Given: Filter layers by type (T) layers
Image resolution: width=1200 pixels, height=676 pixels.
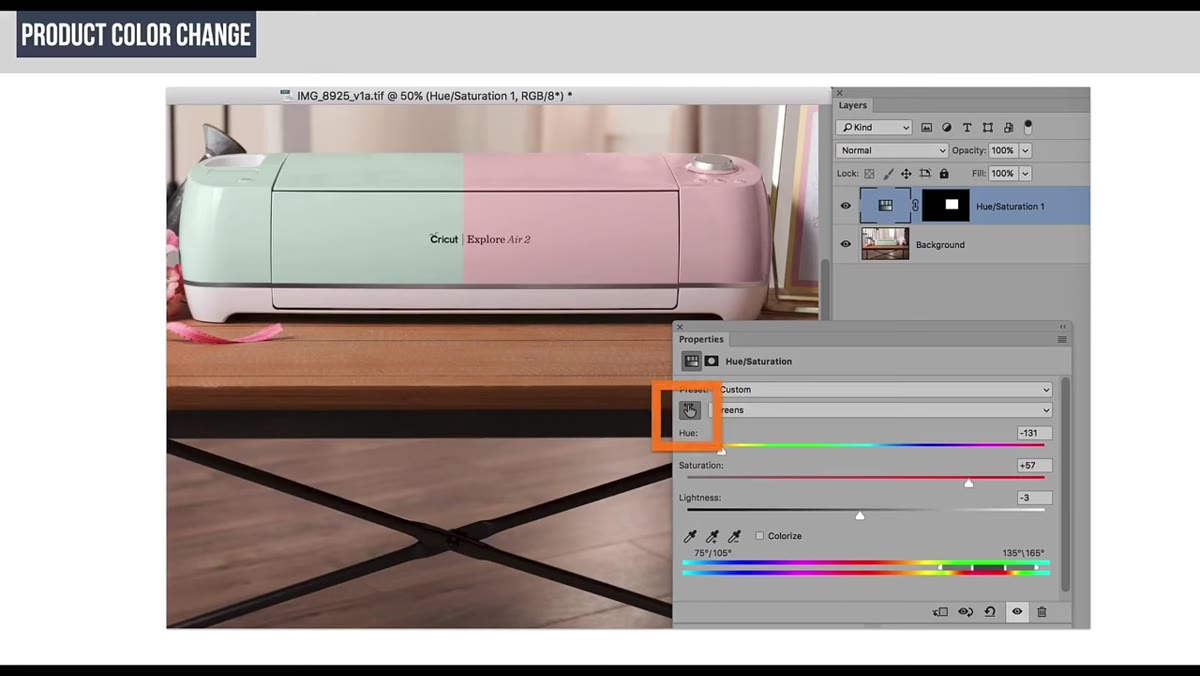Looking at the screenshot, I should [x=967, y=128].
